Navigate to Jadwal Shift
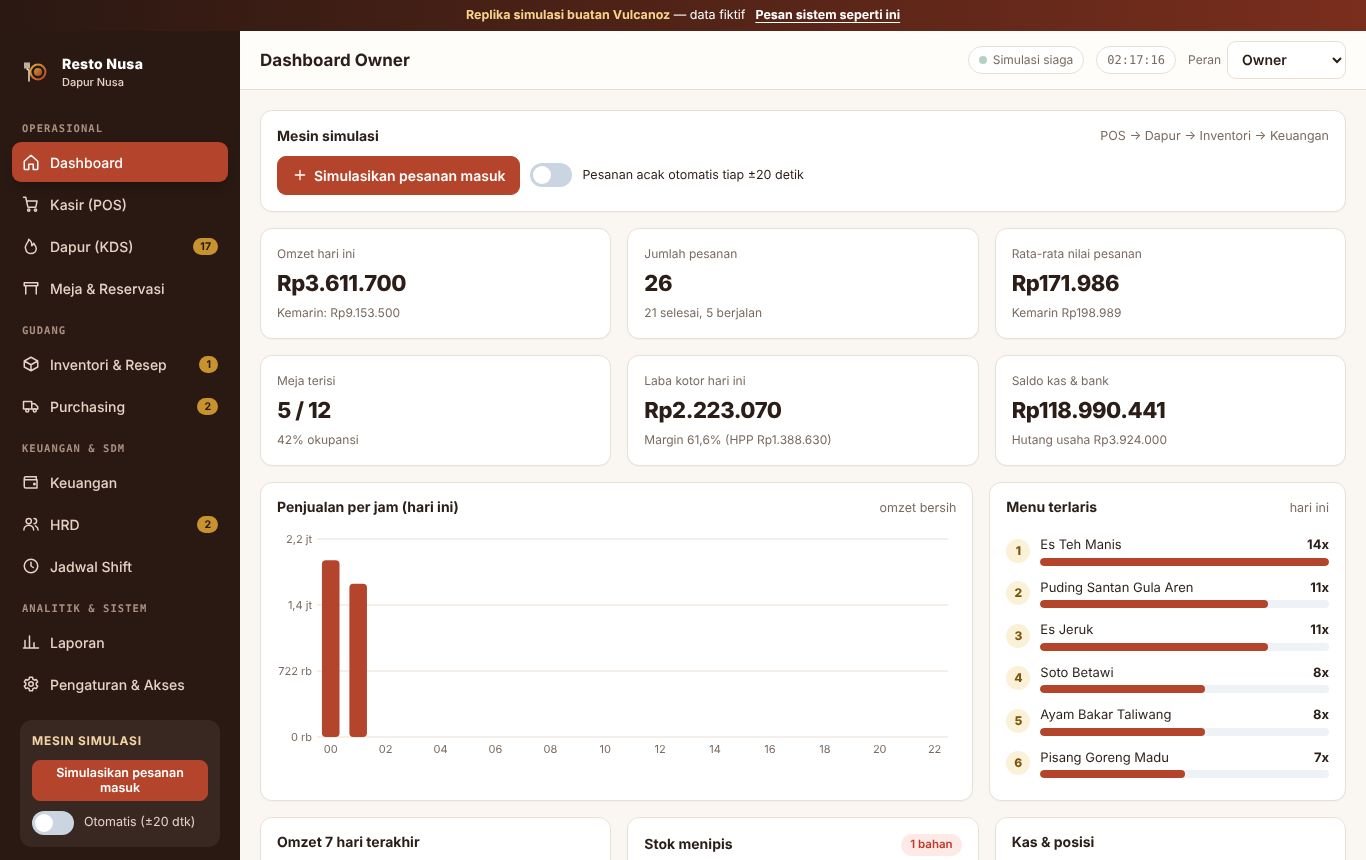 pyautogui.click(x=120, y=567)
